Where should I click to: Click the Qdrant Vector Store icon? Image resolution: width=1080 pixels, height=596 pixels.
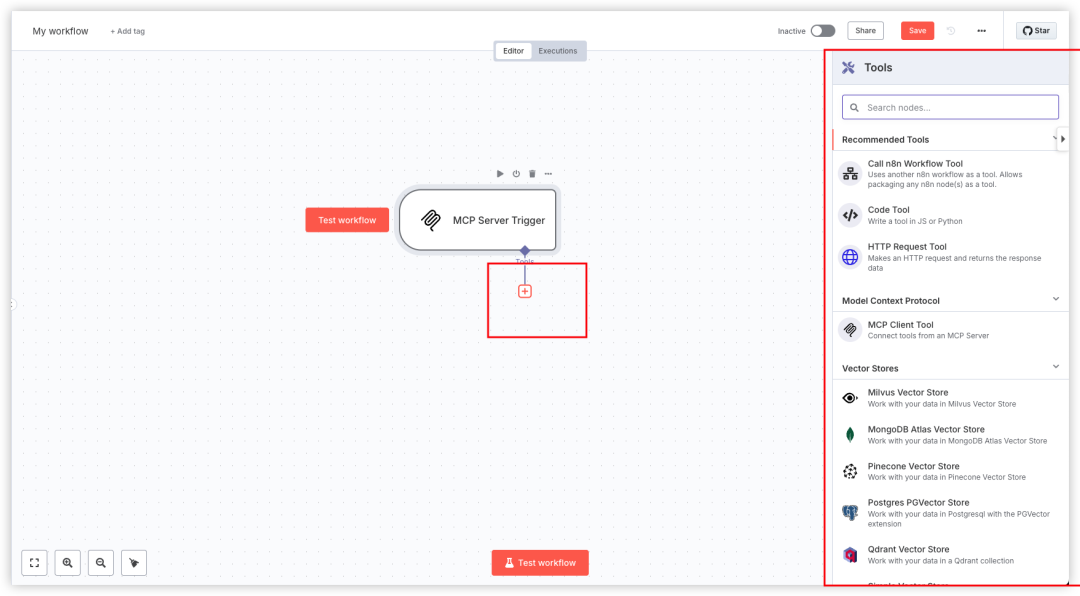coord(851,555)
